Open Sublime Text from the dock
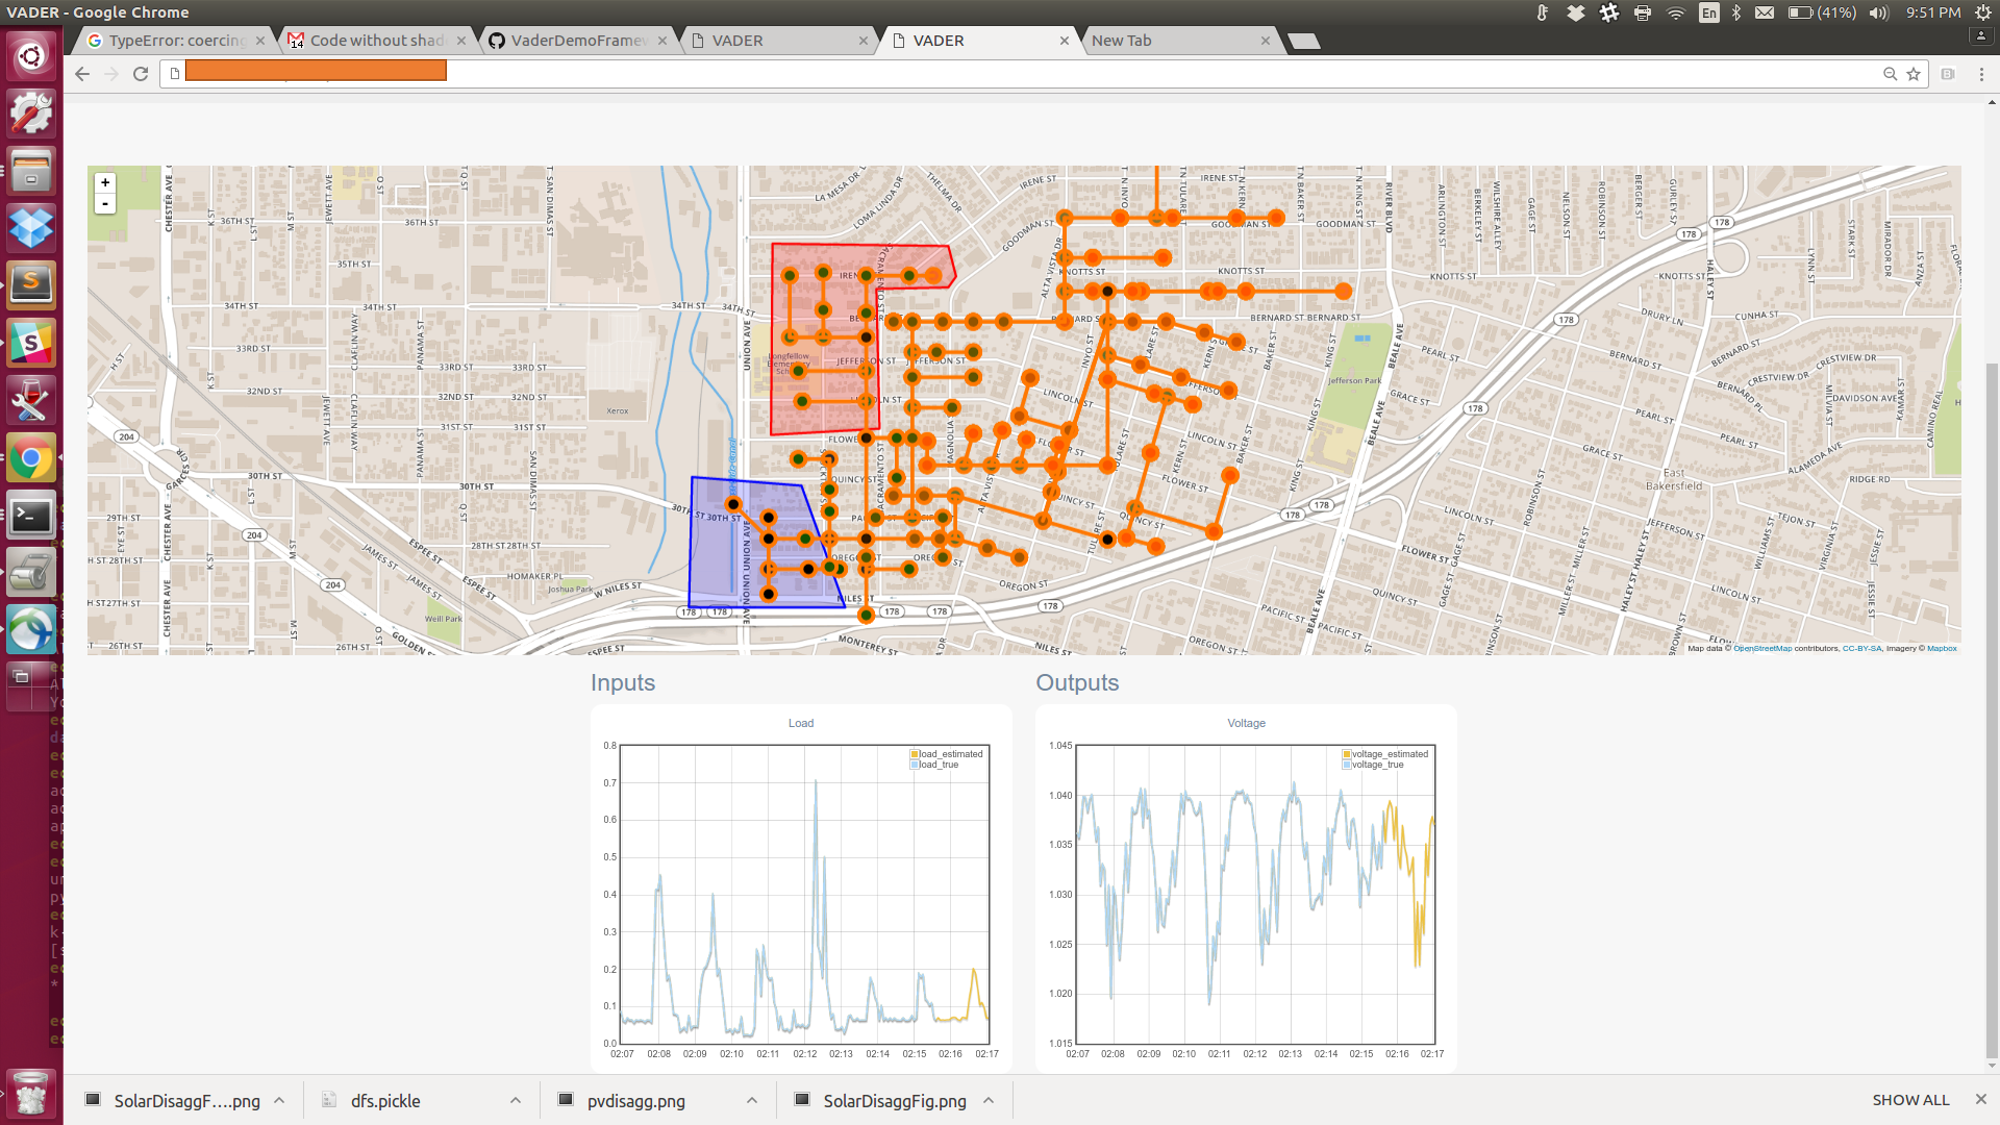 [30, 285]
